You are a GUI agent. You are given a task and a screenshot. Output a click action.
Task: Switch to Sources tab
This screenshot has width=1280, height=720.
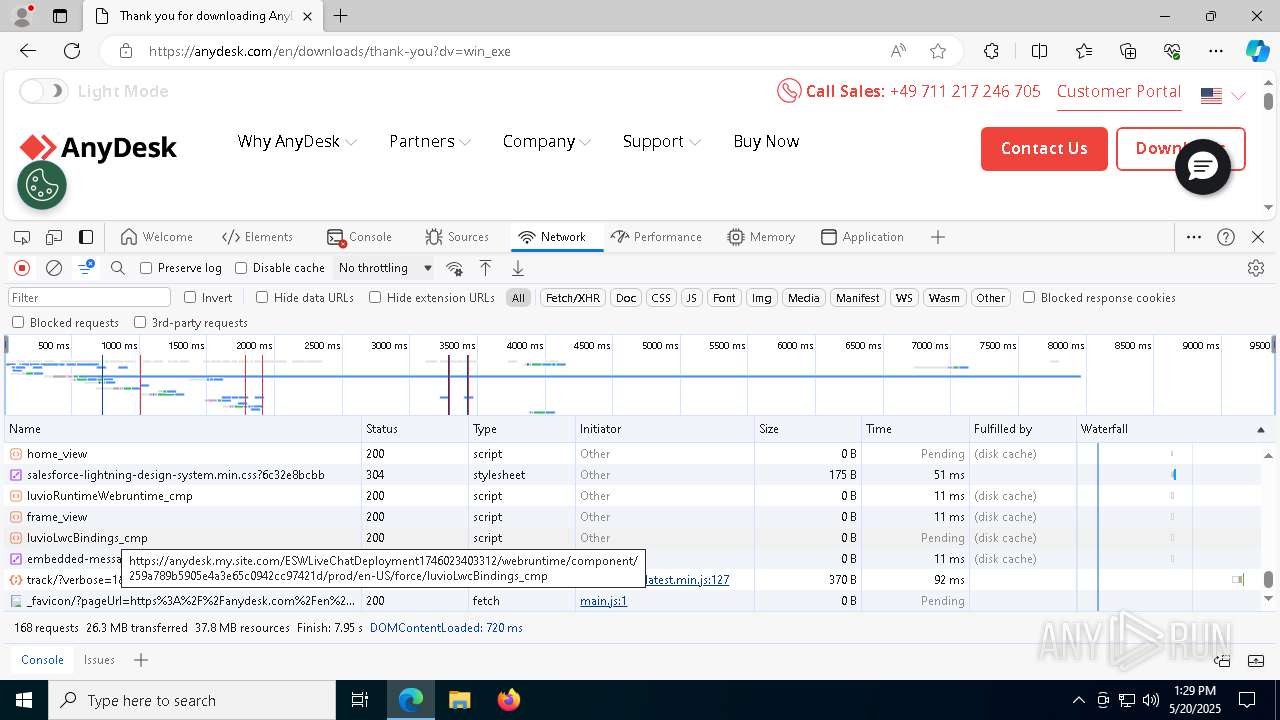pyautogui.click(x=457, y=237)
